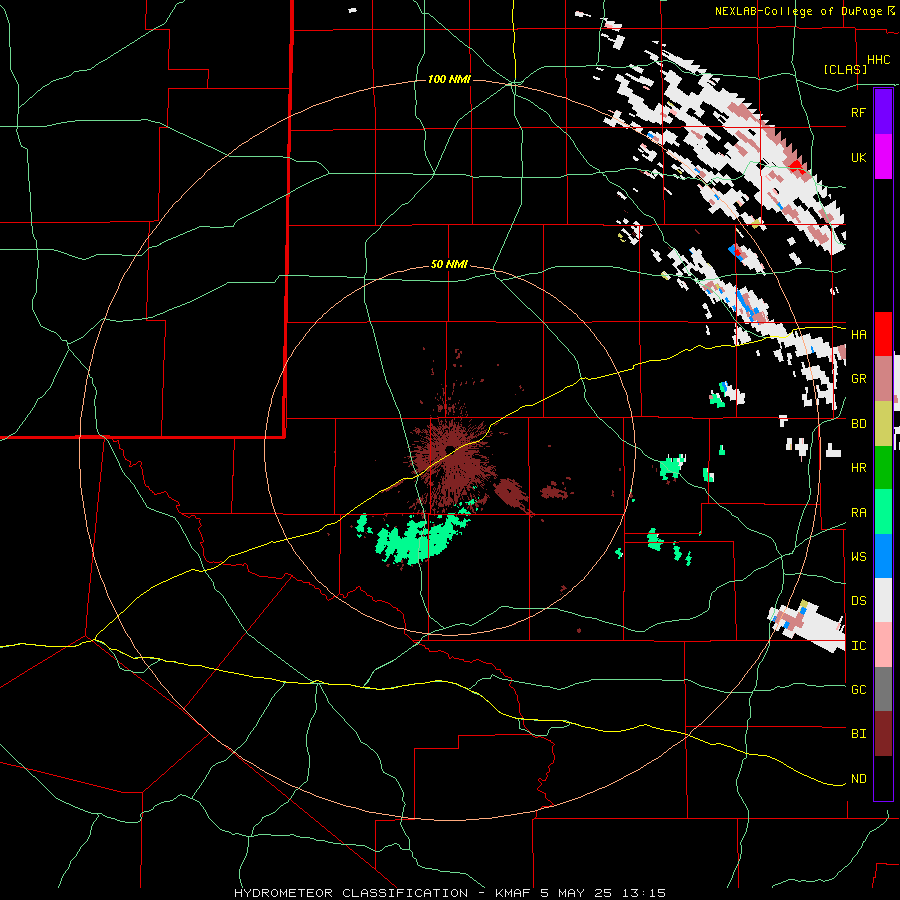
Task: Click the WS legend label
Action: pyautogui.click(x=858, y=557)
